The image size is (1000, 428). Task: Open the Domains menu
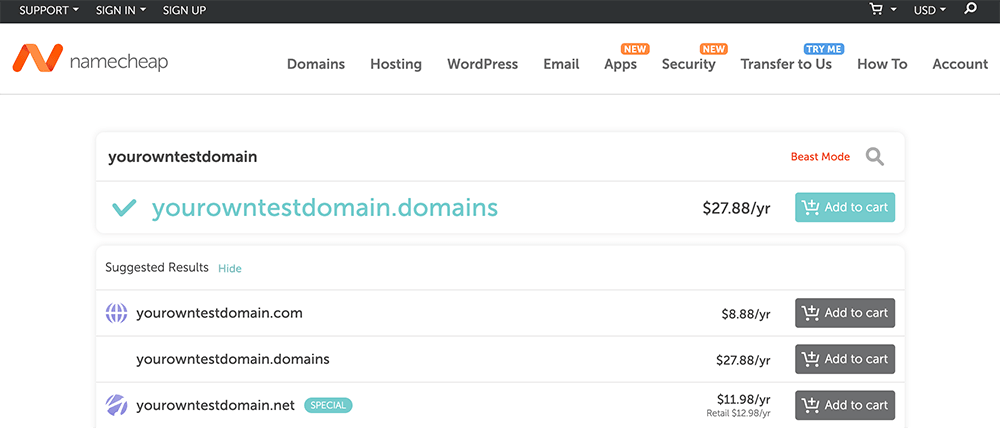coord(316,64)
